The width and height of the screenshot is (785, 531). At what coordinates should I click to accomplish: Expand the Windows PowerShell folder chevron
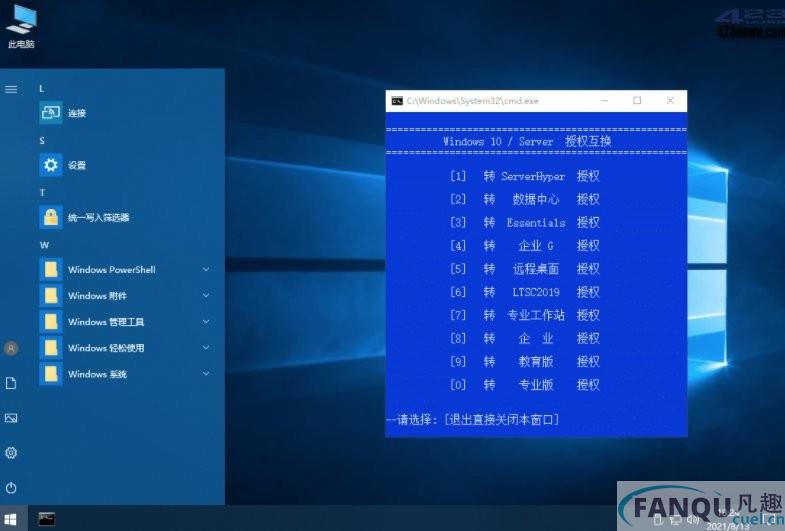(206, 269)
